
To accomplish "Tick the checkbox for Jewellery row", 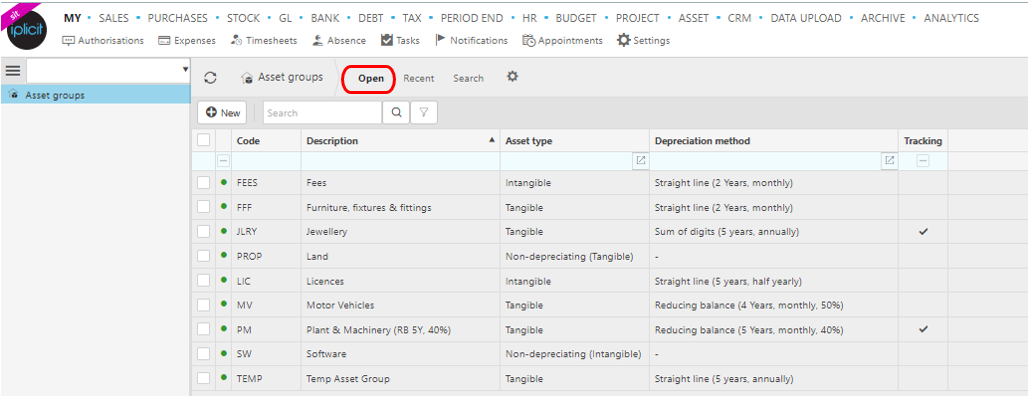I will coord(204,231).
